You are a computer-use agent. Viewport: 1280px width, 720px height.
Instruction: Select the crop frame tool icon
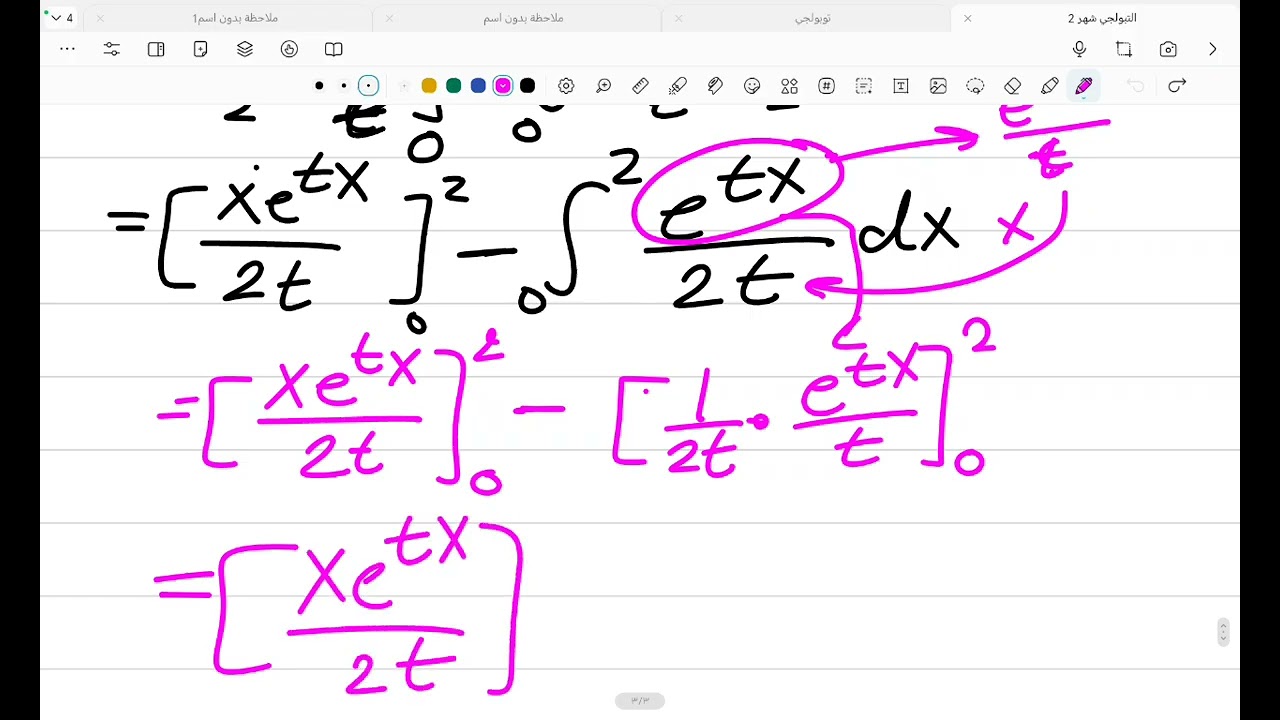click(x=1124, y=49)
